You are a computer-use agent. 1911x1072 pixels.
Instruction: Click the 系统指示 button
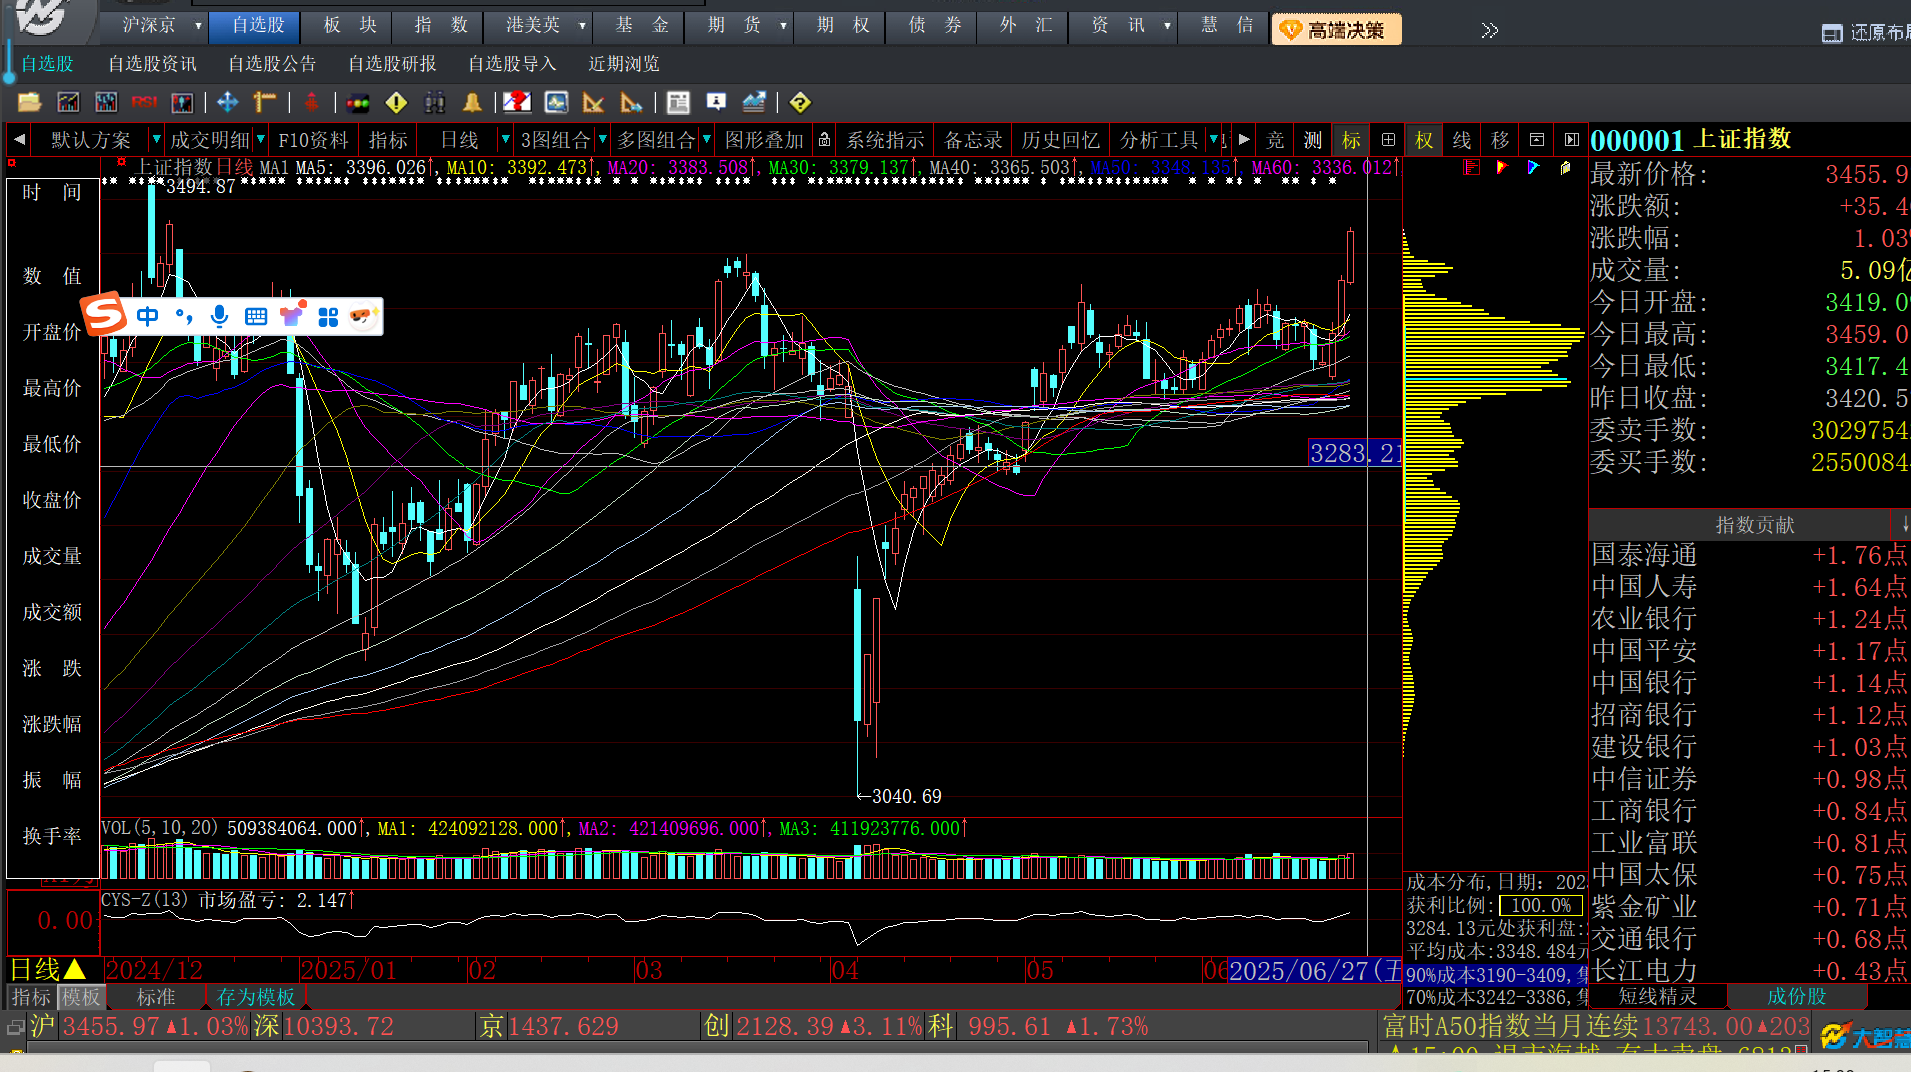pyautogui.click(x=885, y=140)
